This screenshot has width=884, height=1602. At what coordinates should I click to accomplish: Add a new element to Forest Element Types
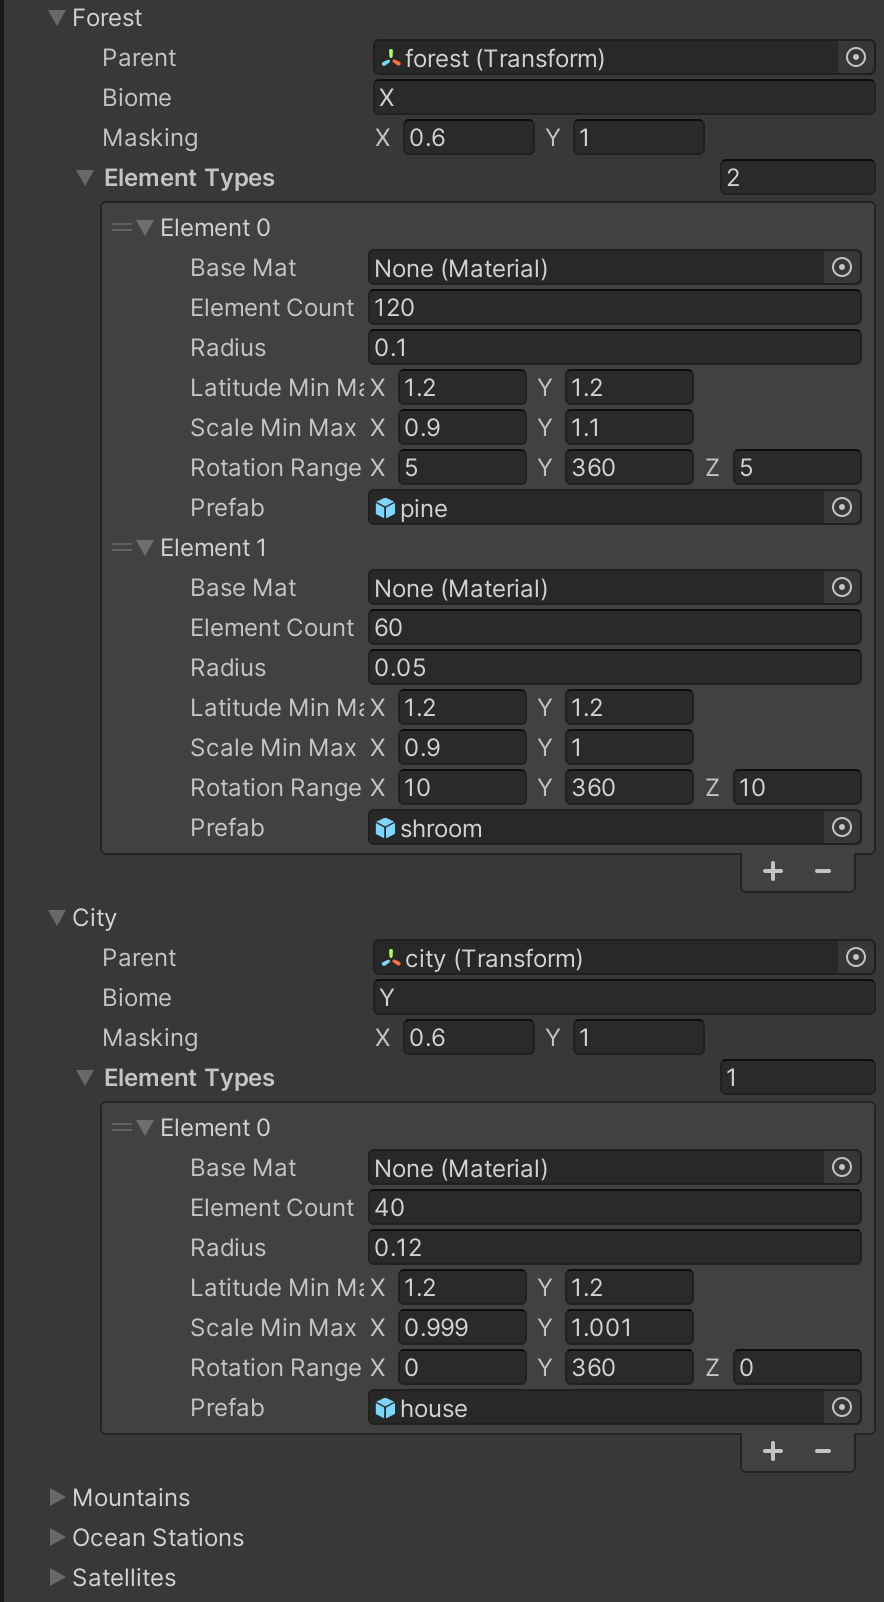[773, 871]
